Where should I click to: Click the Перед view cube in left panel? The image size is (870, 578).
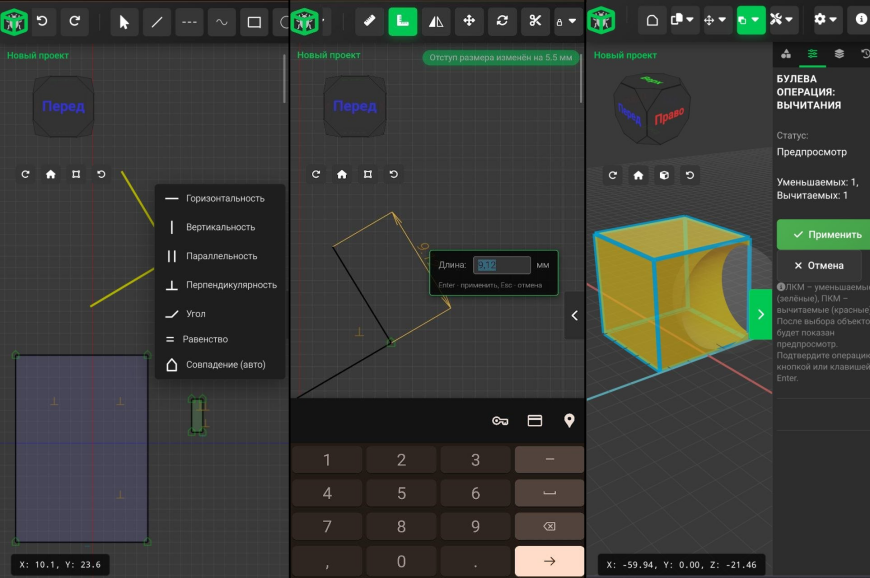click(63, 107)
